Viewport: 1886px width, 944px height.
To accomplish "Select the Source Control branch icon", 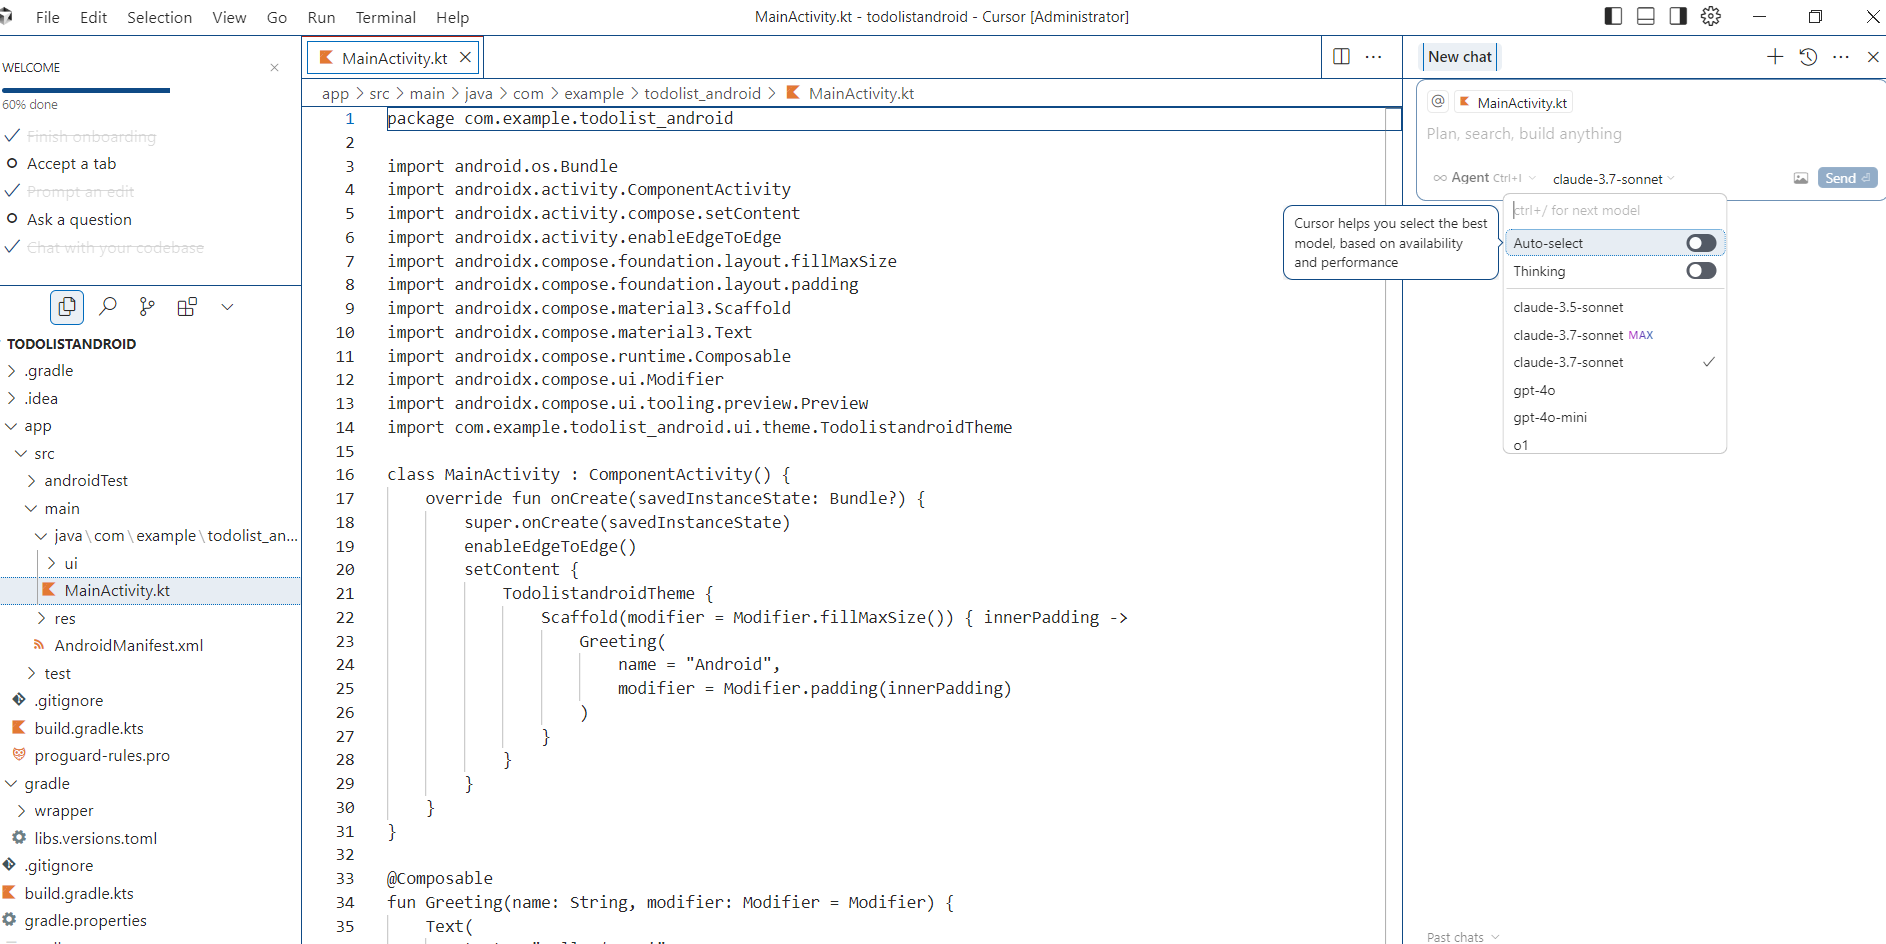I will point(146,306).
